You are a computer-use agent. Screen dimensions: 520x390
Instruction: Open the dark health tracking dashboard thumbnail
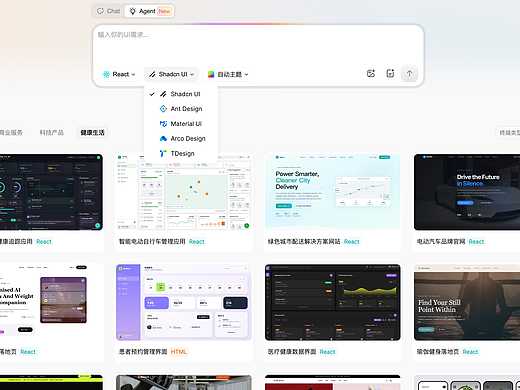[51, 192]
